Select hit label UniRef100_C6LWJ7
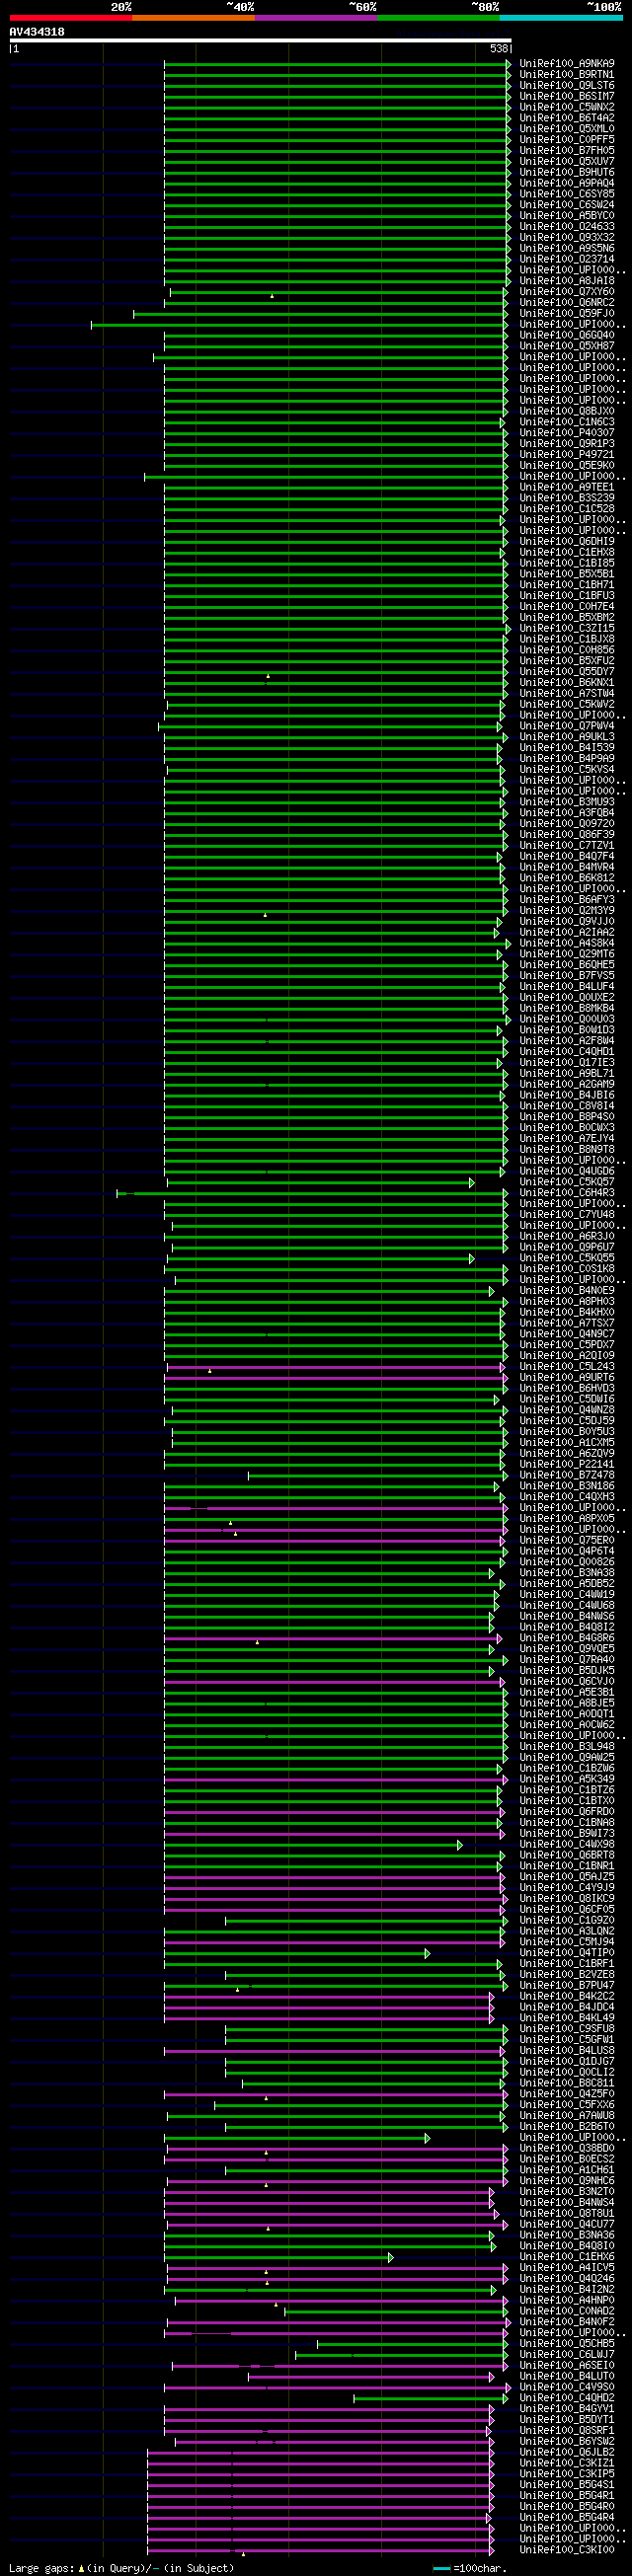Viewport: 632px width, 2576px height. [567, 2355]
